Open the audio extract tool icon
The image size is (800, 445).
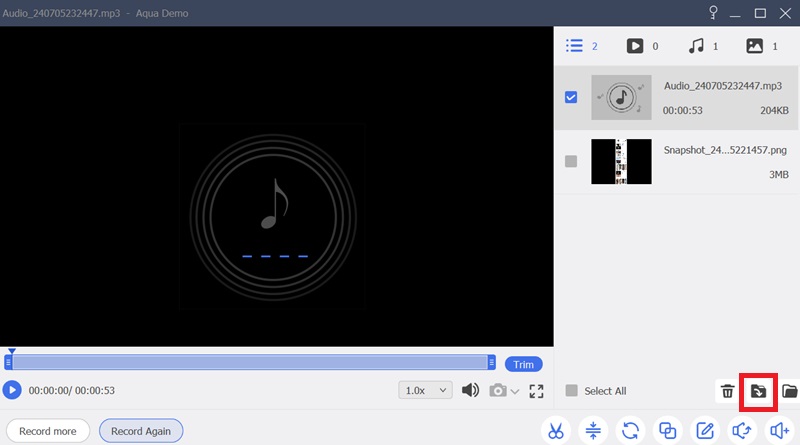742,431
